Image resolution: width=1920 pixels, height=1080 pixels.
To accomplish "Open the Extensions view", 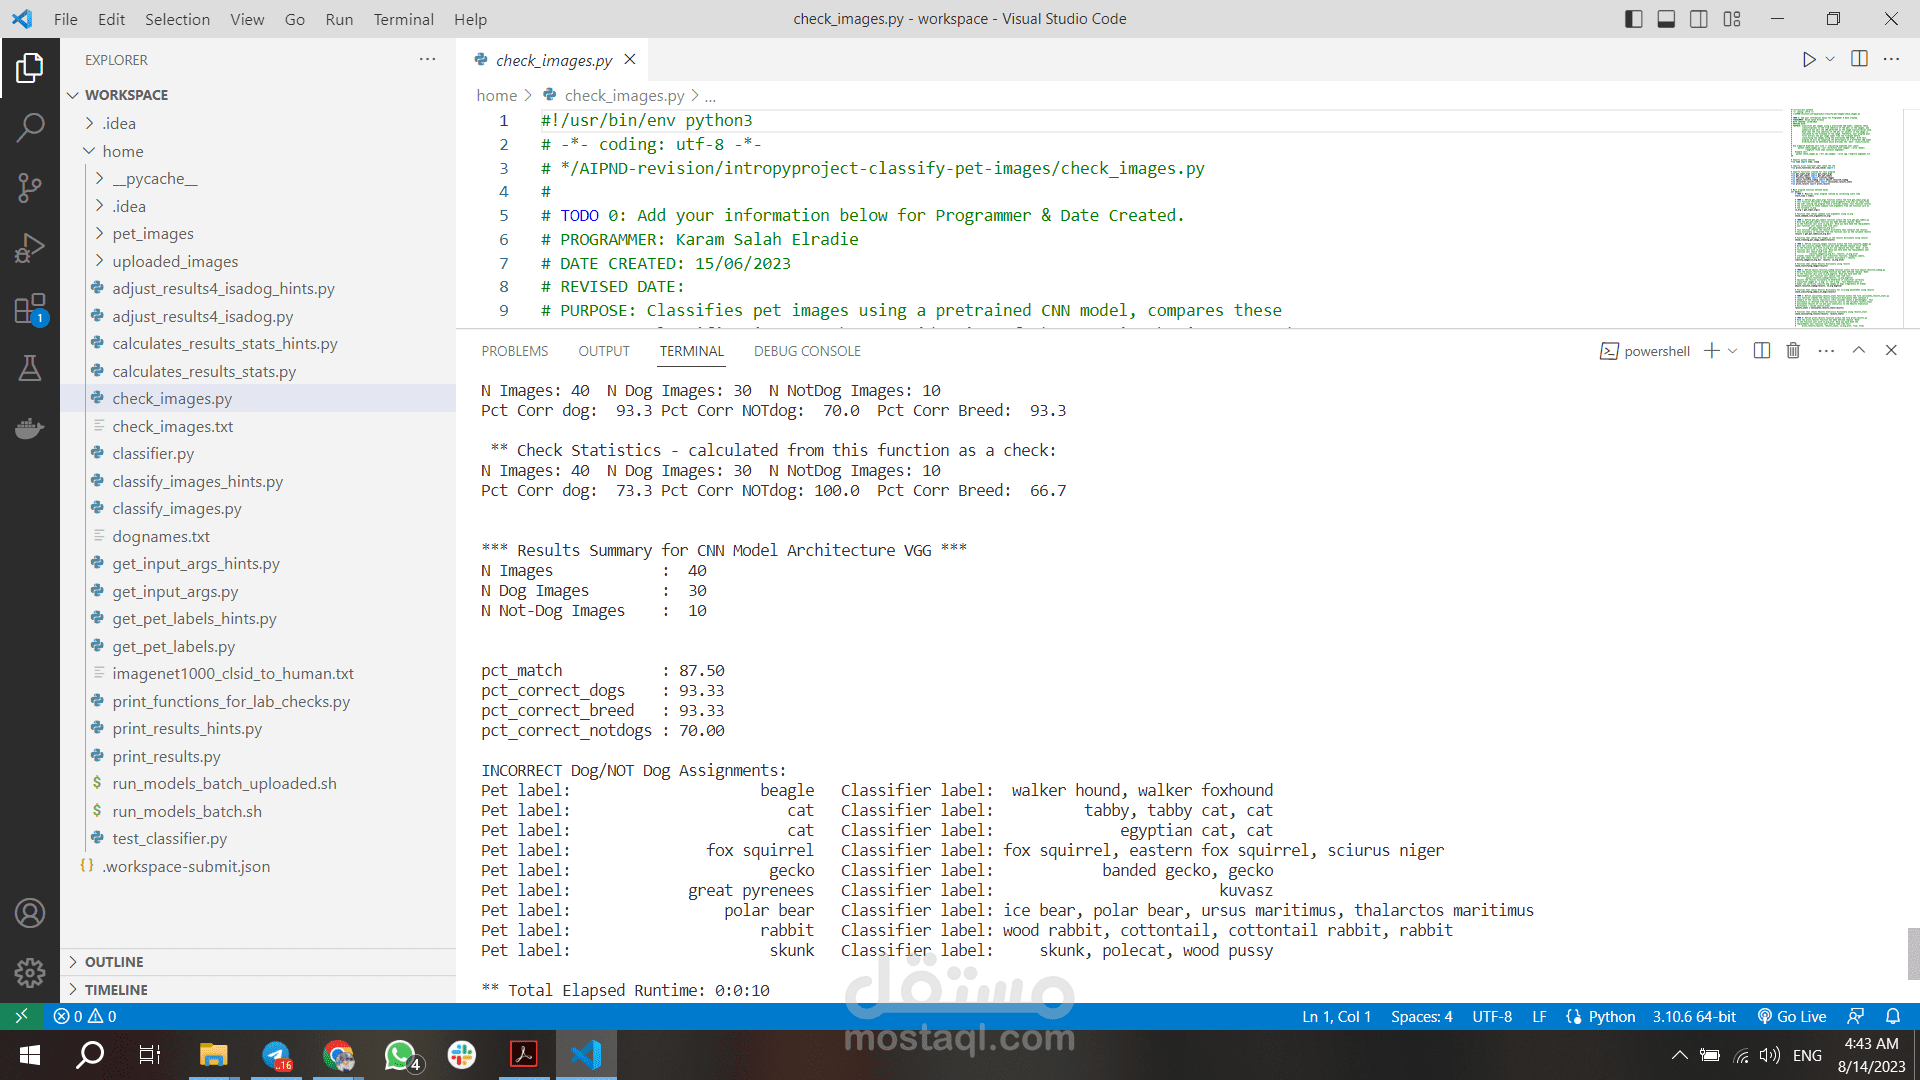I will pos(30,309).
